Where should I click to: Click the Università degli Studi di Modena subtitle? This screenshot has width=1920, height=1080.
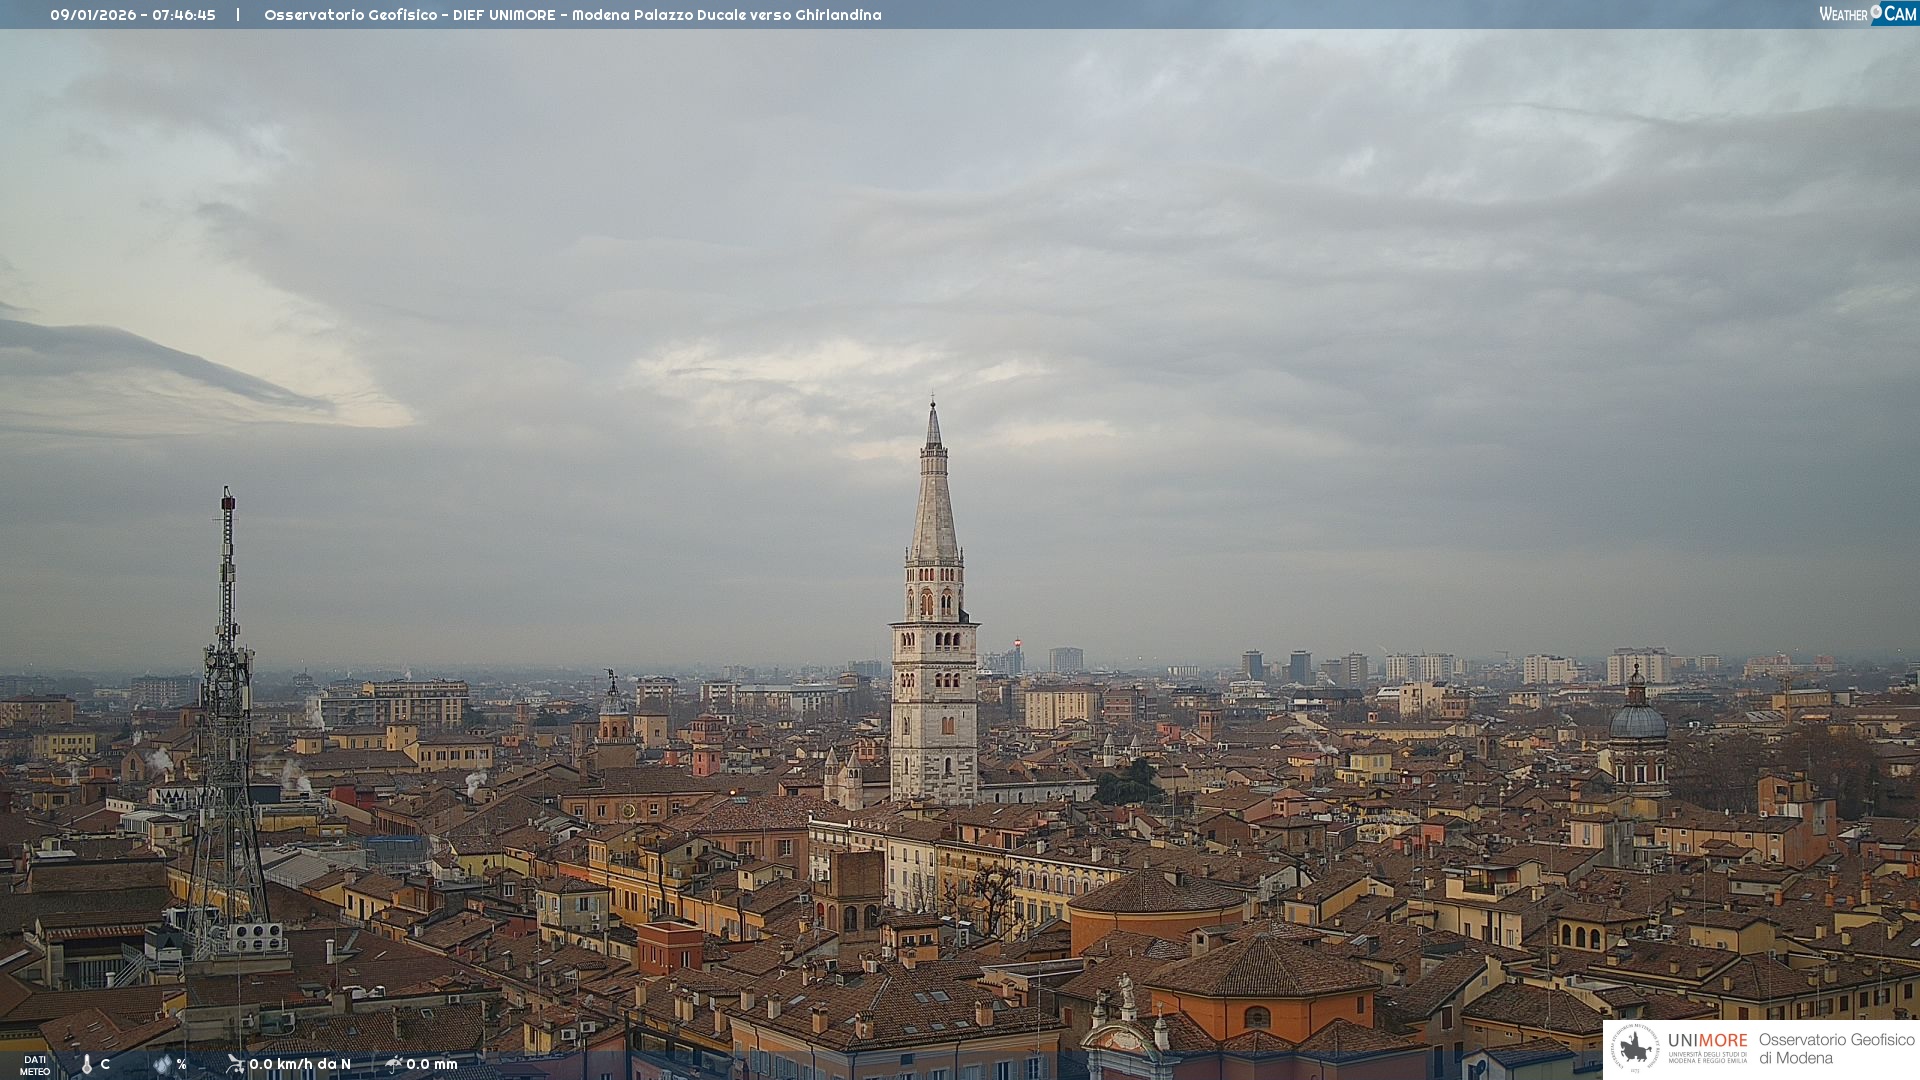[x=1707, y=1057]
